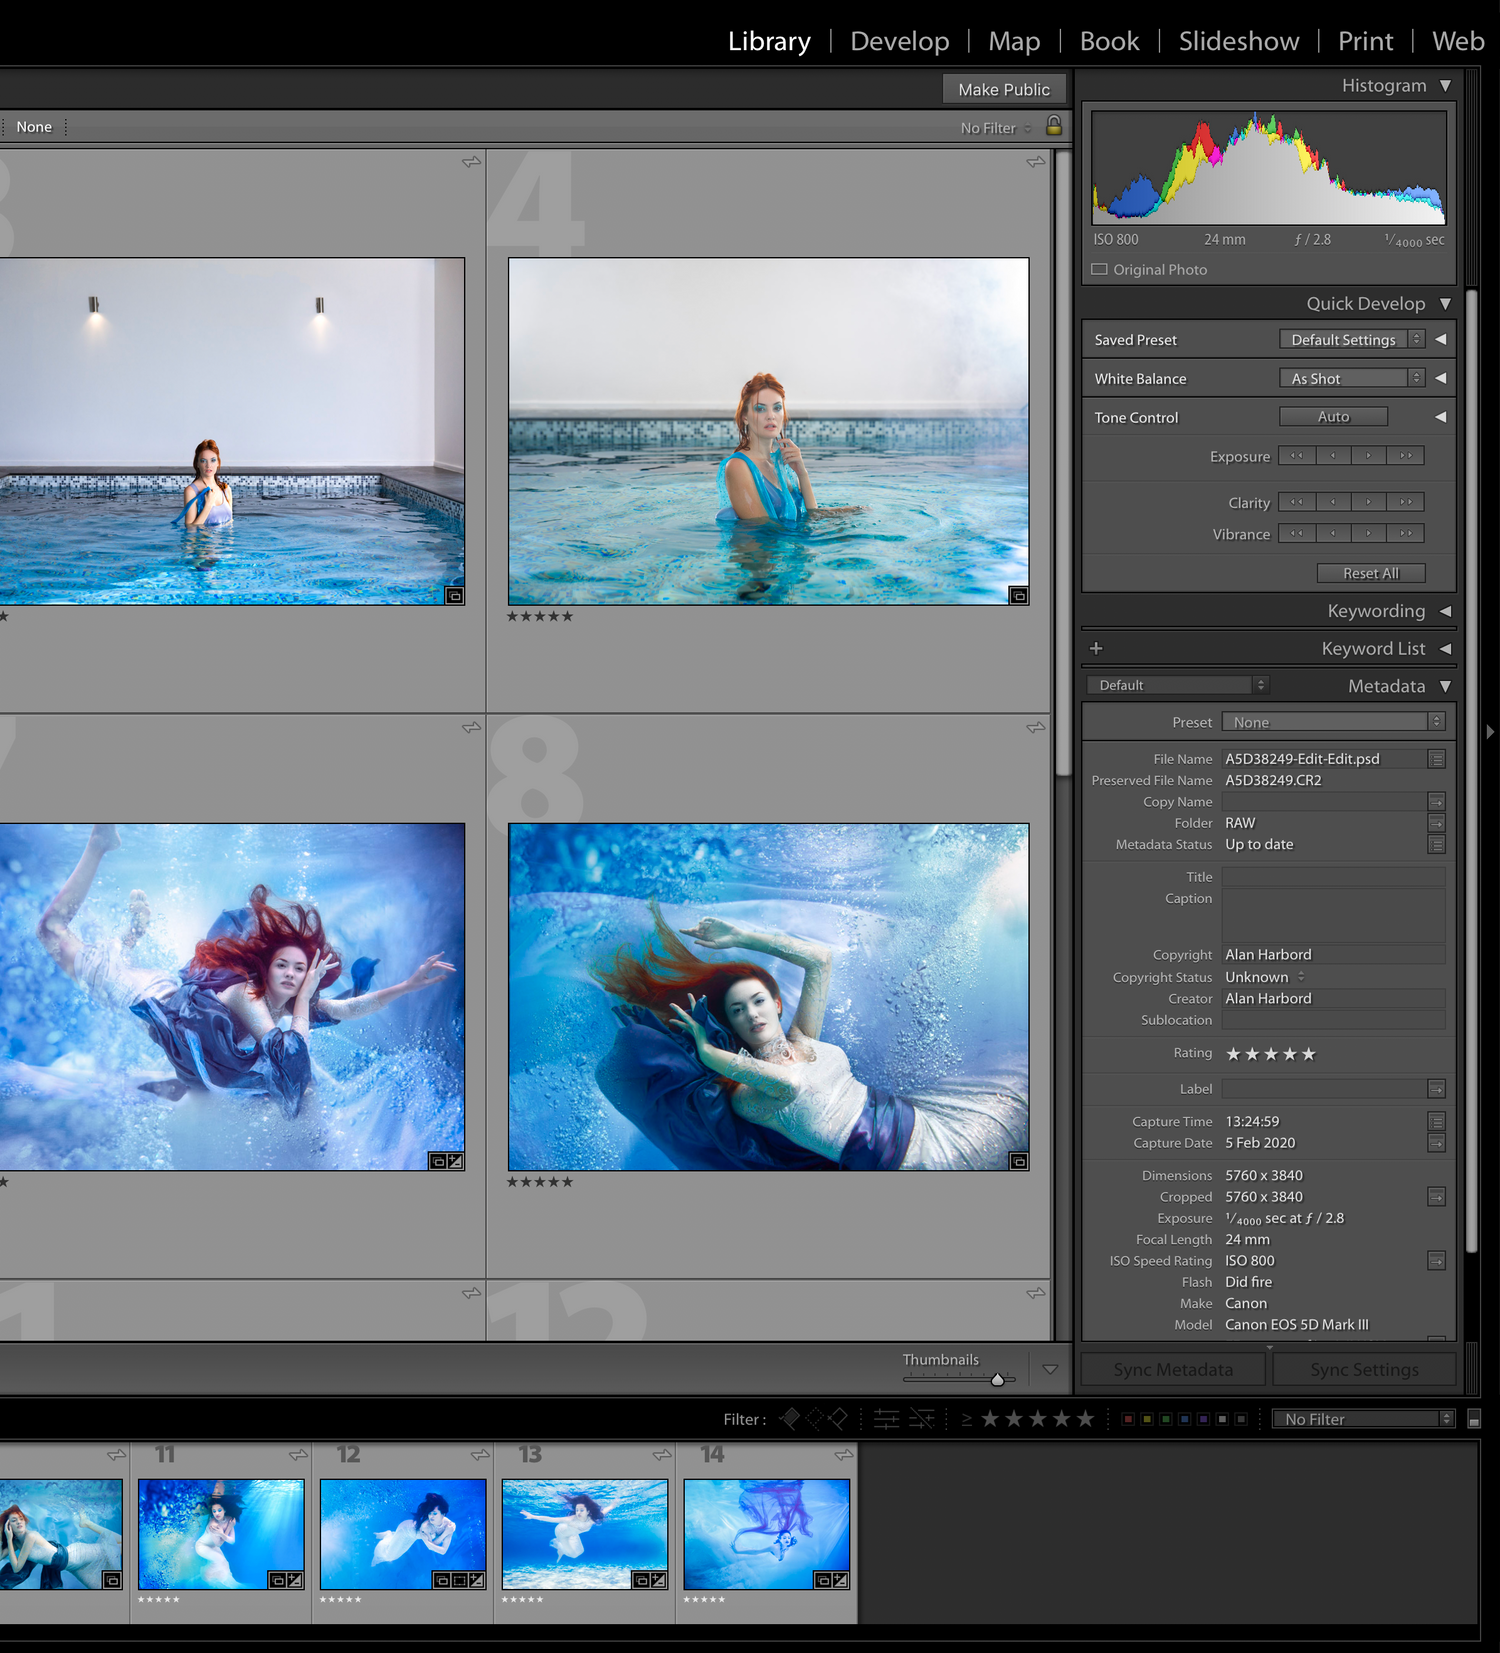Select filmstrip thumbnail number 12
This screenshot has width=1500, height=1653.
(403, 1534)
